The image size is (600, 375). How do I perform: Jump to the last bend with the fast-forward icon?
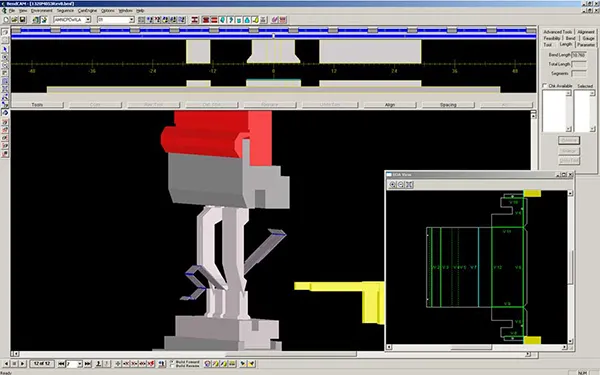(88, 364)
